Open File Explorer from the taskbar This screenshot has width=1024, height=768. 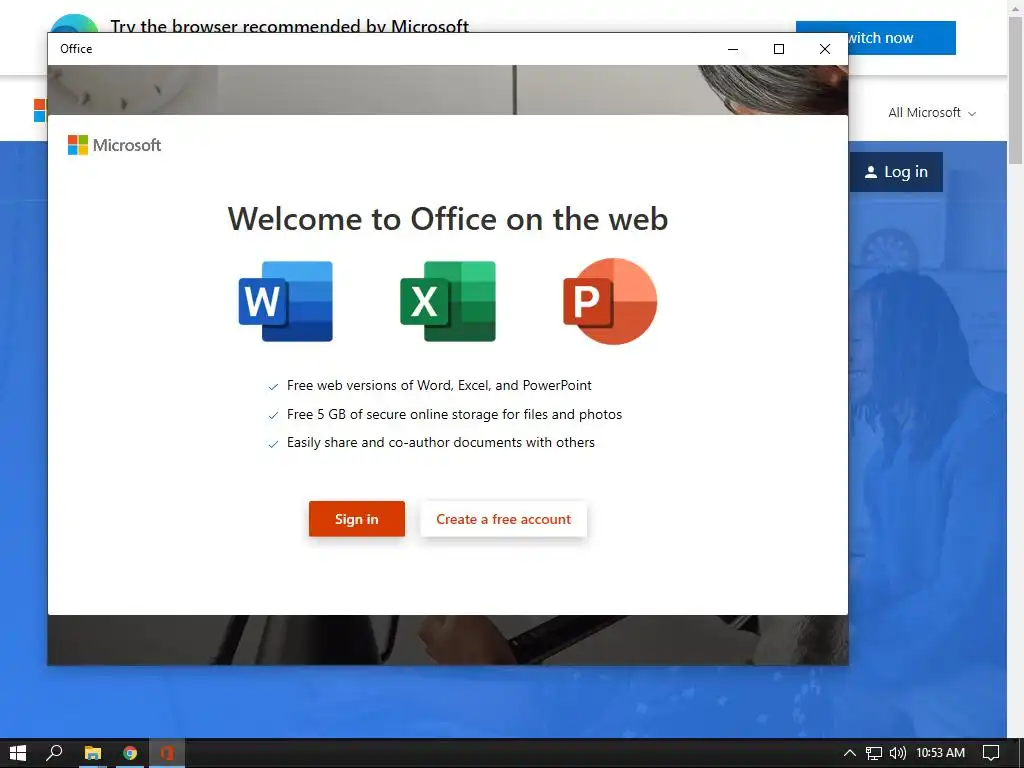(x=93, y=753)
